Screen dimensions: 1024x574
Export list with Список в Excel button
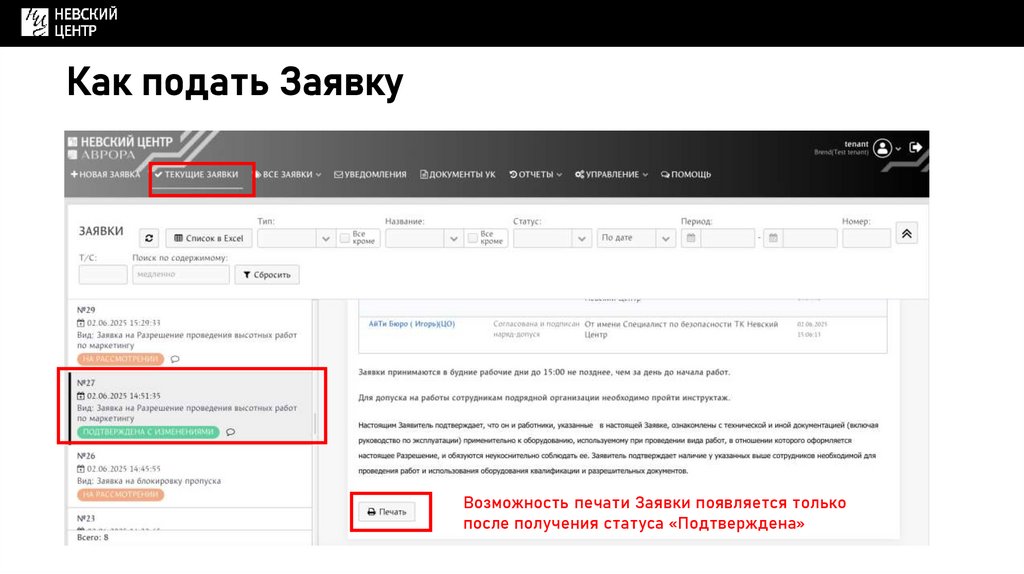pyautogui.click(x=209, y=238)
